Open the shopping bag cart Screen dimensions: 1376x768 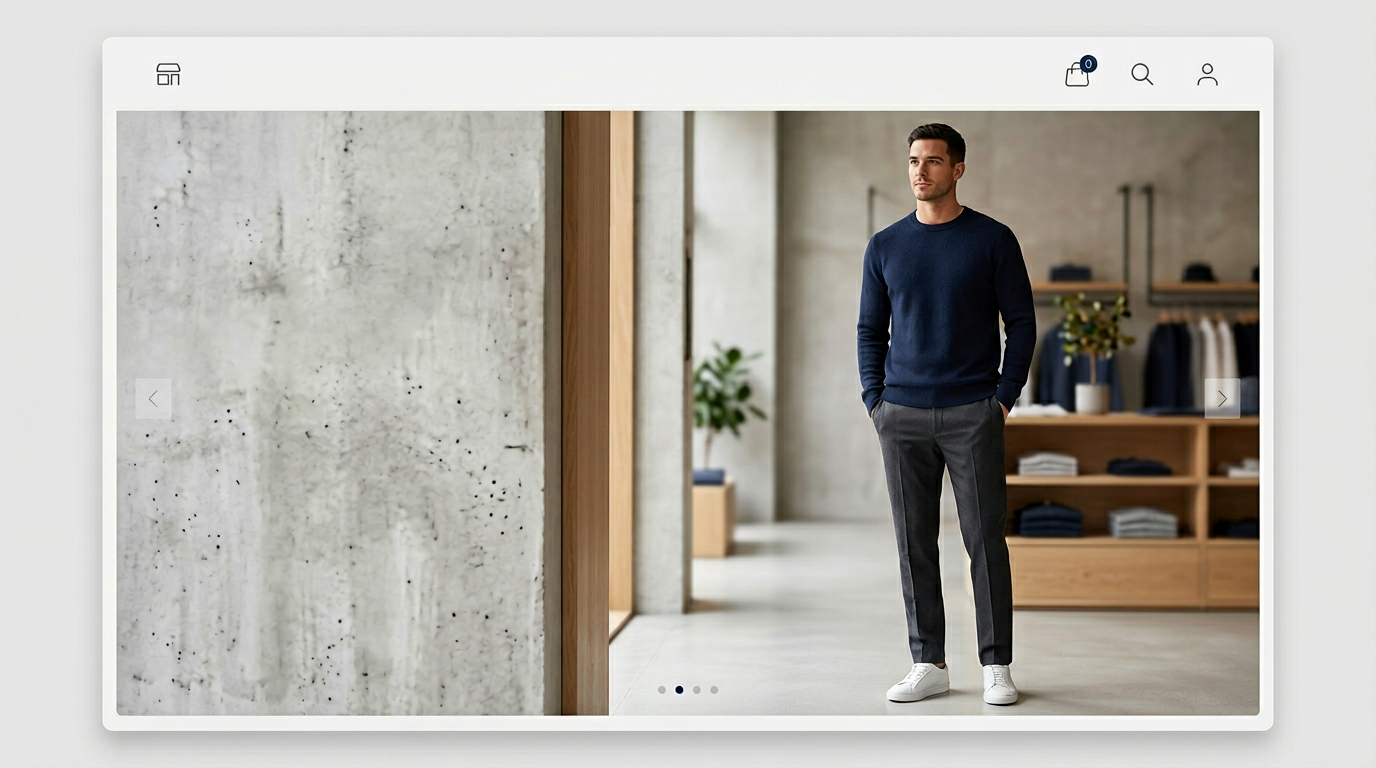tap(1076, 76)
